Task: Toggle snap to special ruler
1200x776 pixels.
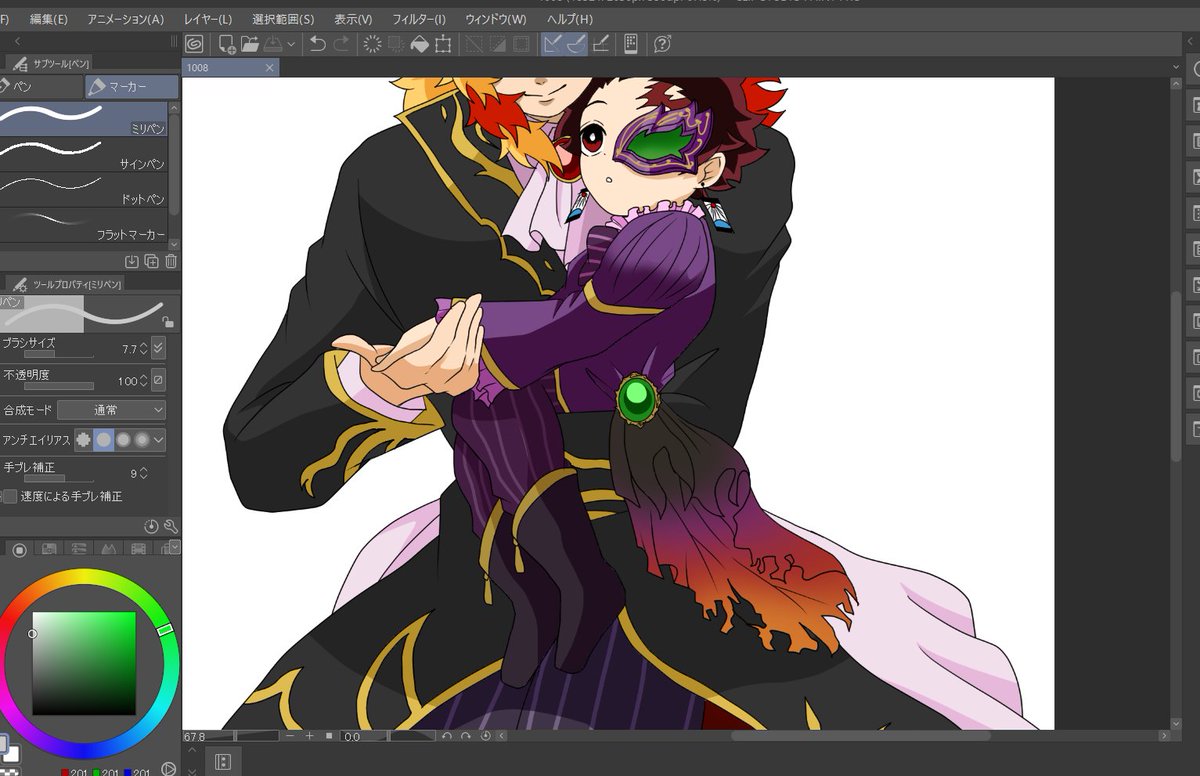Action: click(x=576, y=44)
